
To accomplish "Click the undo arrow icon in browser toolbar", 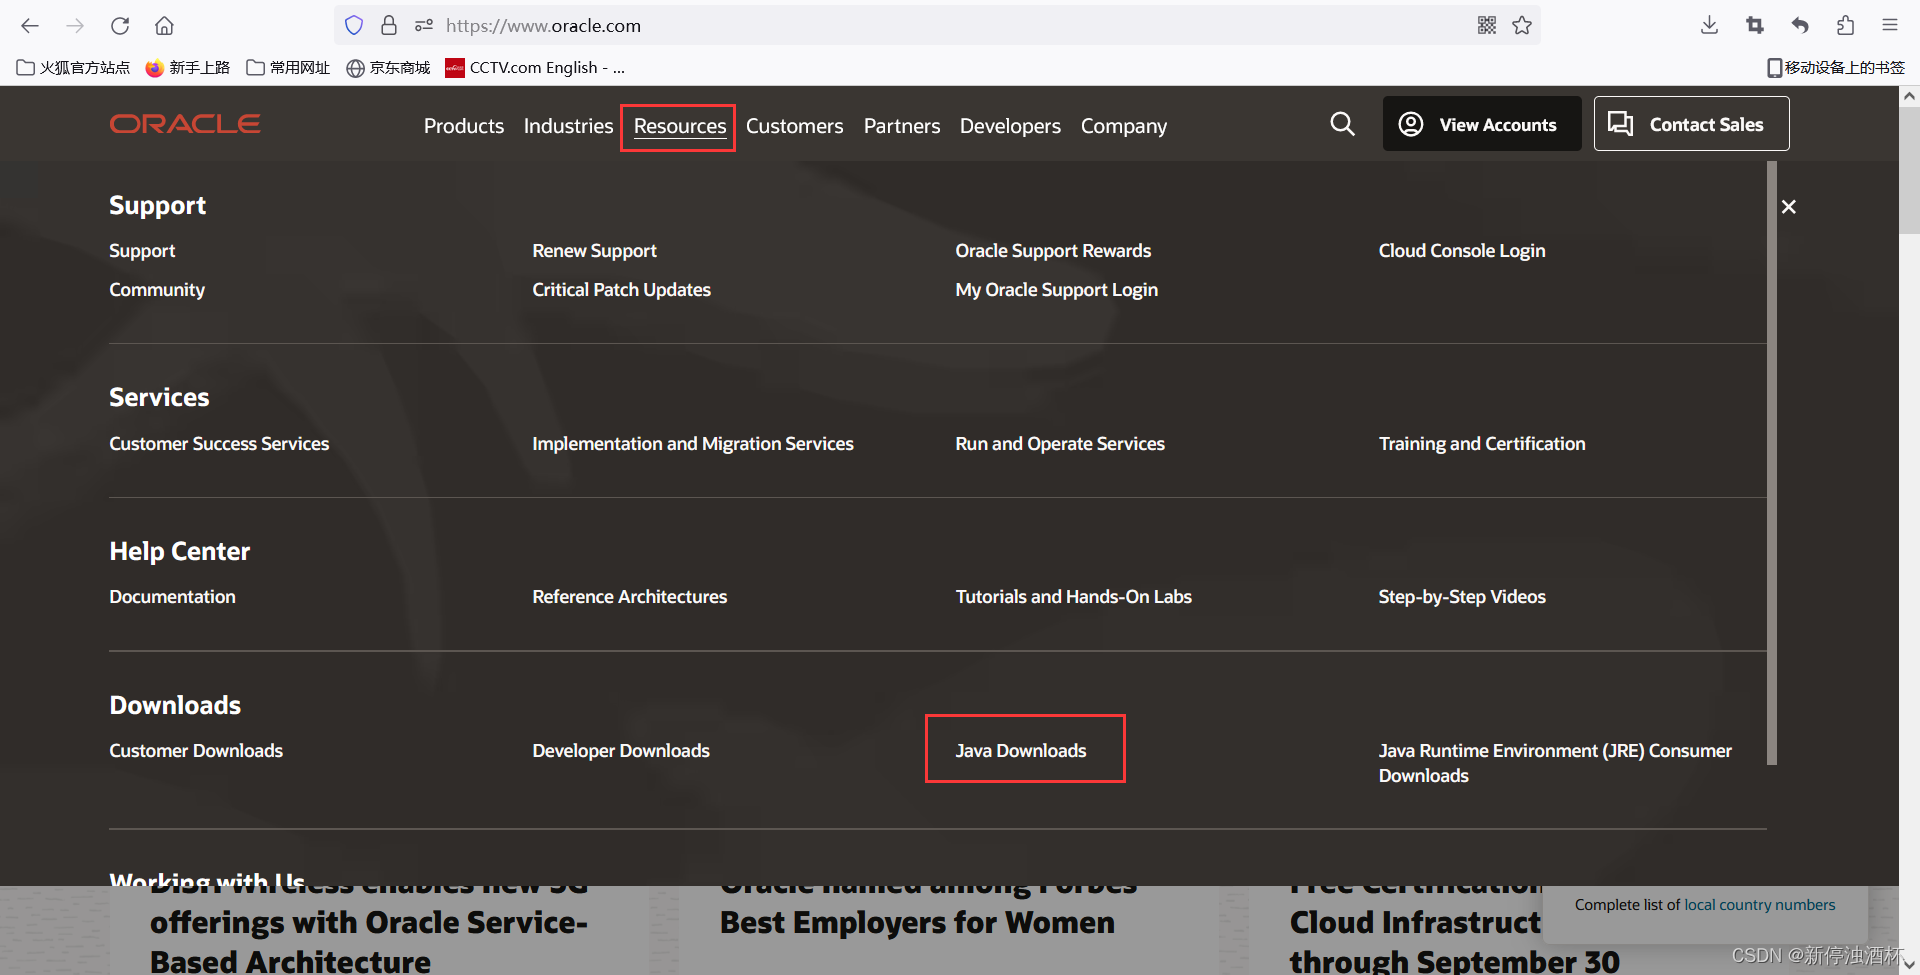I will [x=1800, y=26].
